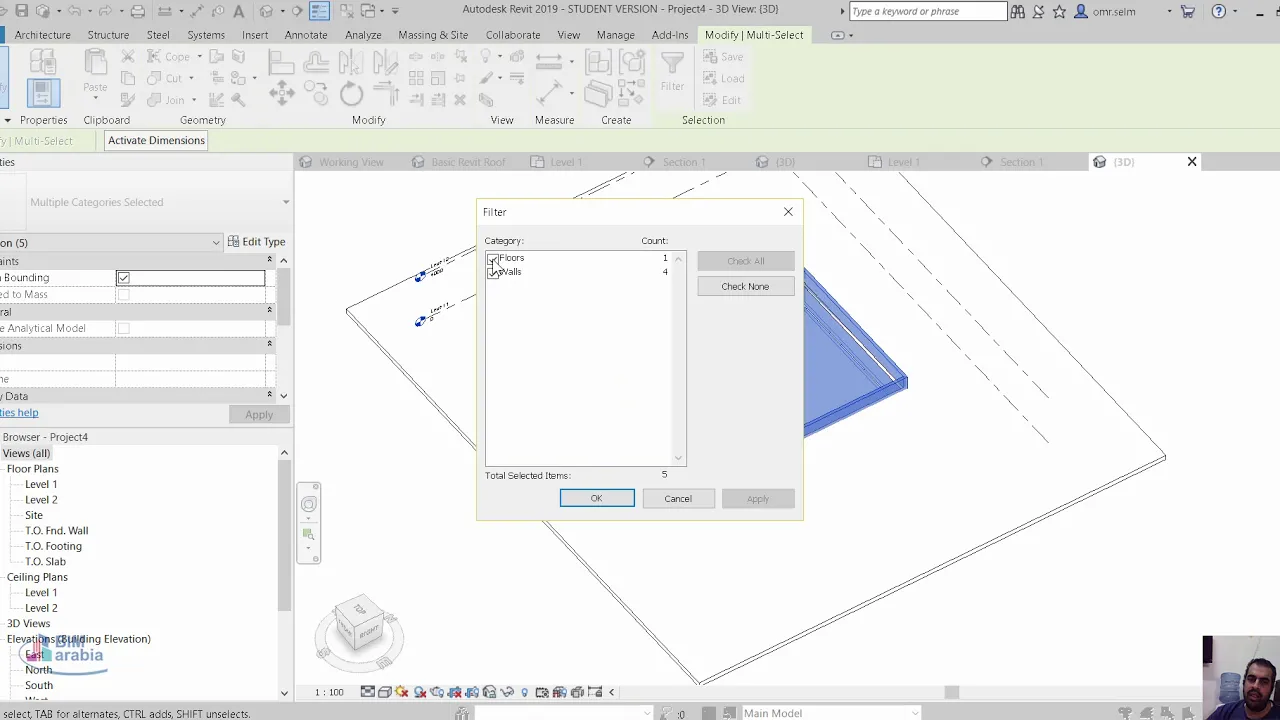Viewport: 1280px width, 720px height.
Task: Toggle the Floors category checkbox
Action: (x=492, y=259)
